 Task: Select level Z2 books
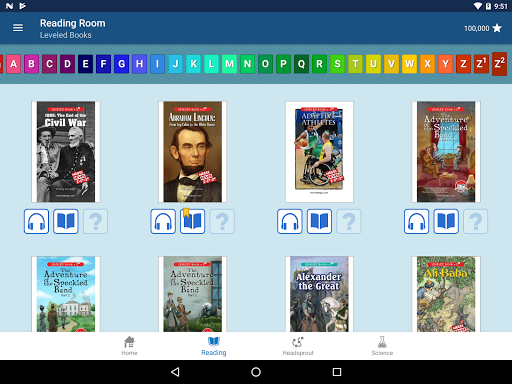pyautogui.click(x=499, y=64)
